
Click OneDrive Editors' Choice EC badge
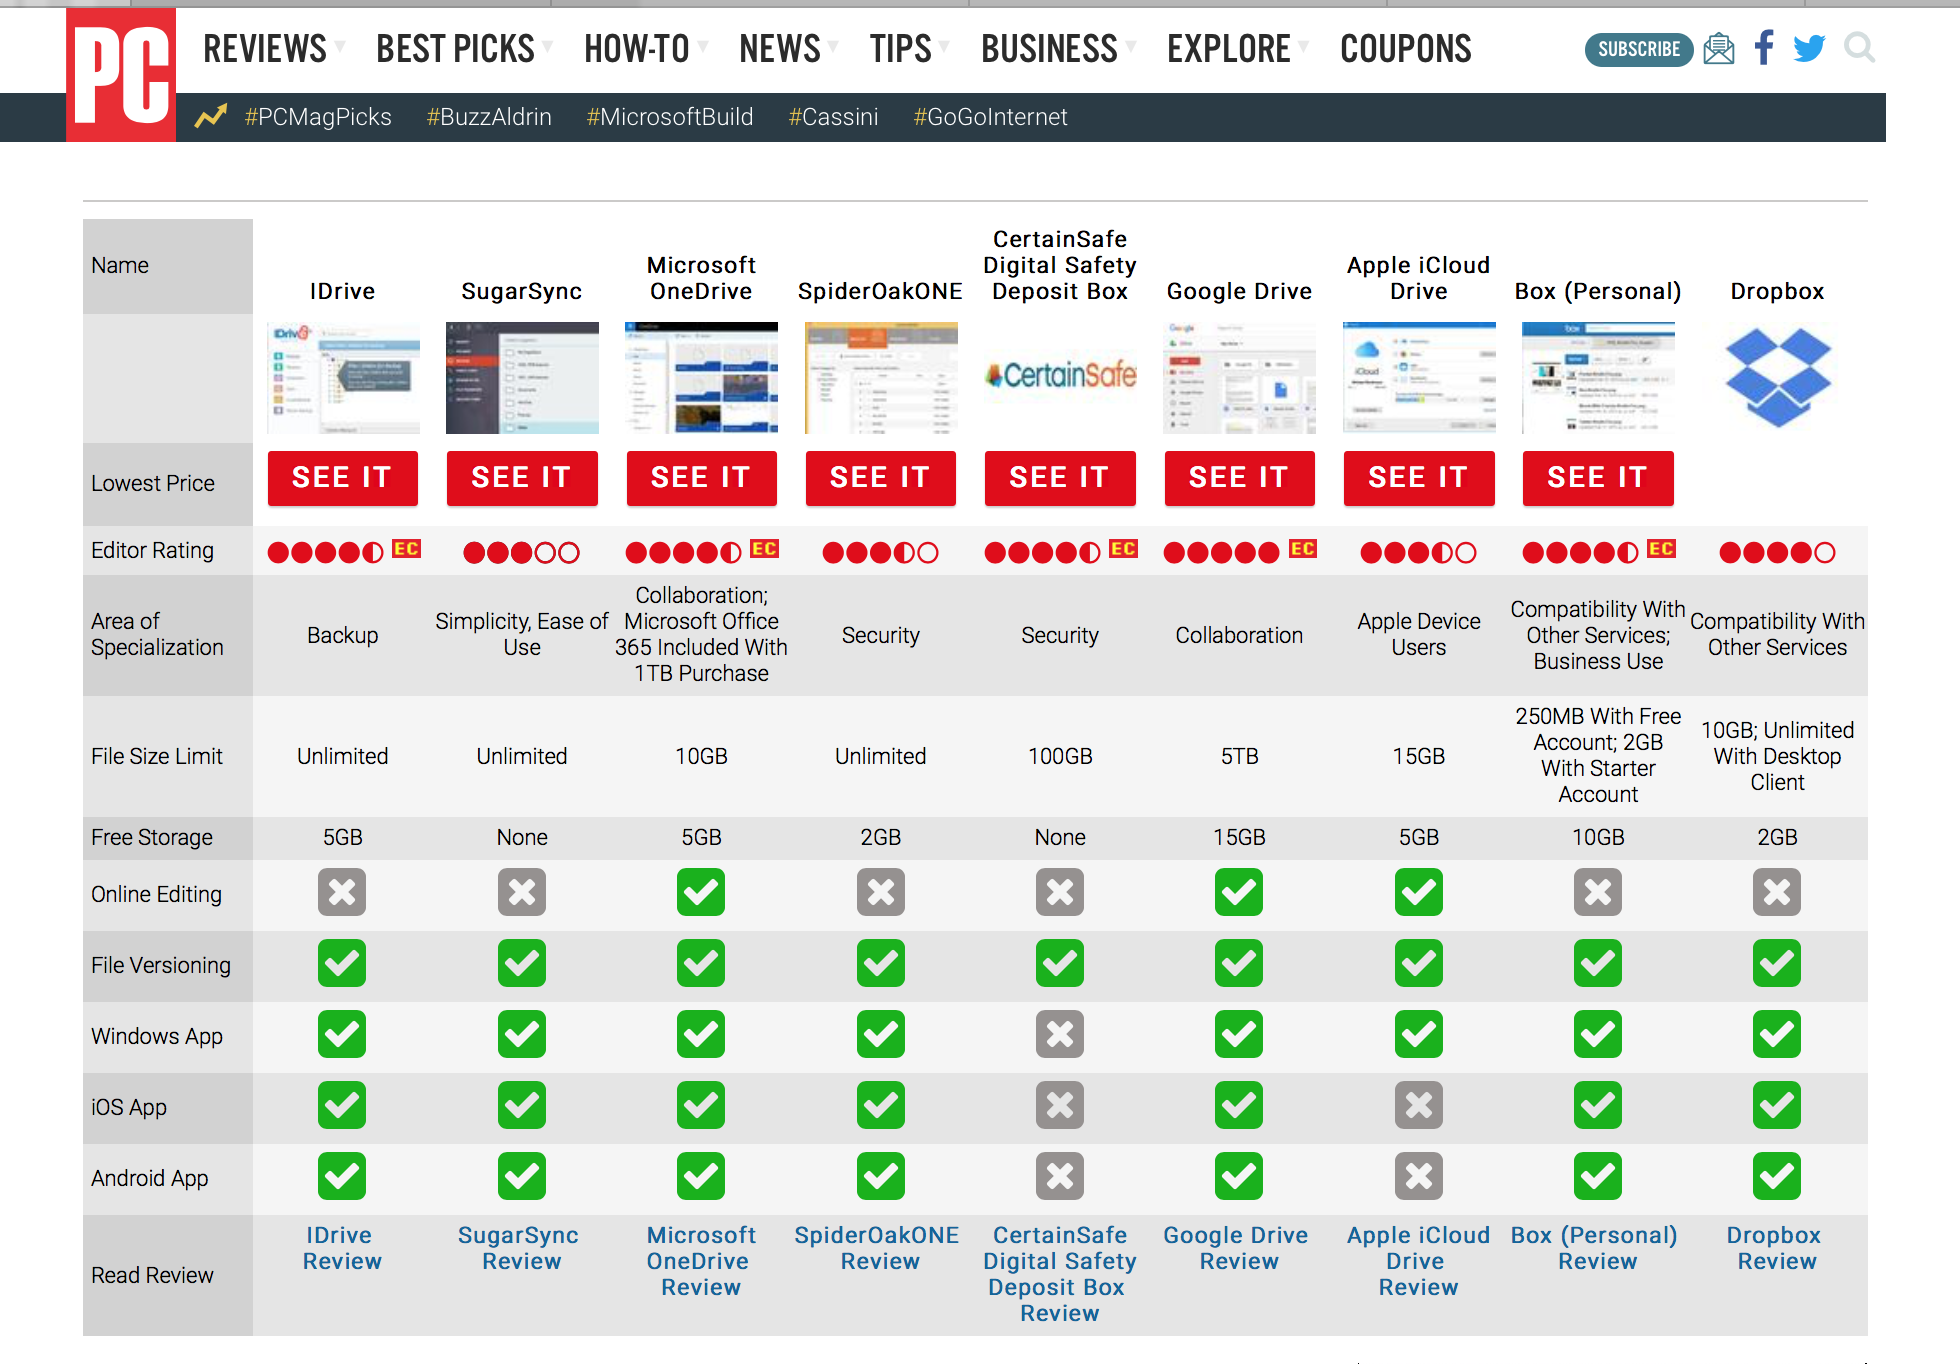point(764,549)
